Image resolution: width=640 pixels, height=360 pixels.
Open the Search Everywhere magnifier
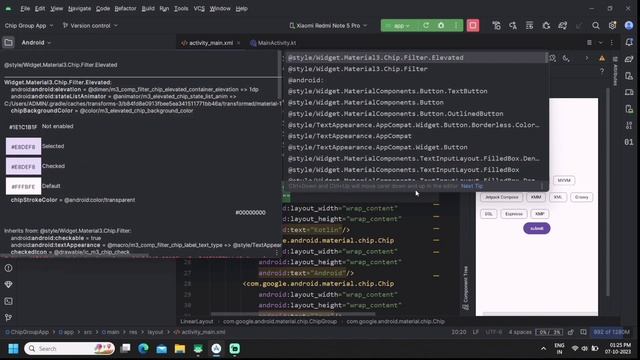[x=596, y=25]
